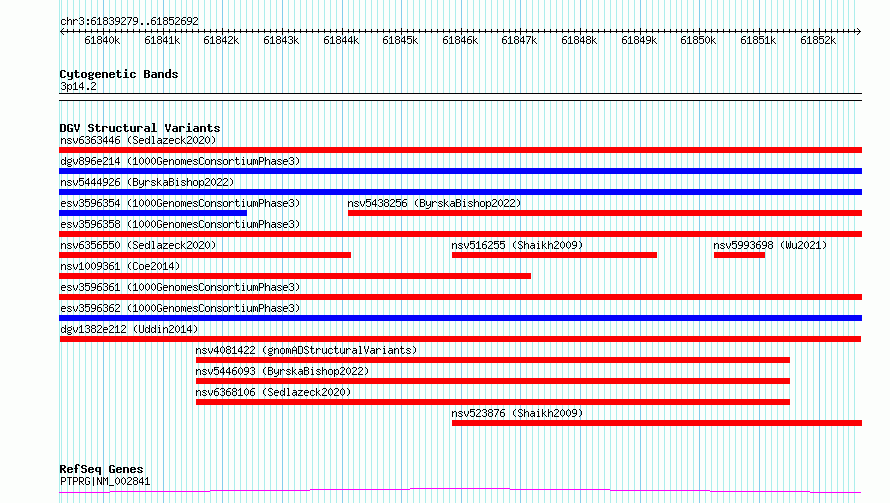Click the 61848k ruler mark
The image size is (890, 503).
coord(579,40)
